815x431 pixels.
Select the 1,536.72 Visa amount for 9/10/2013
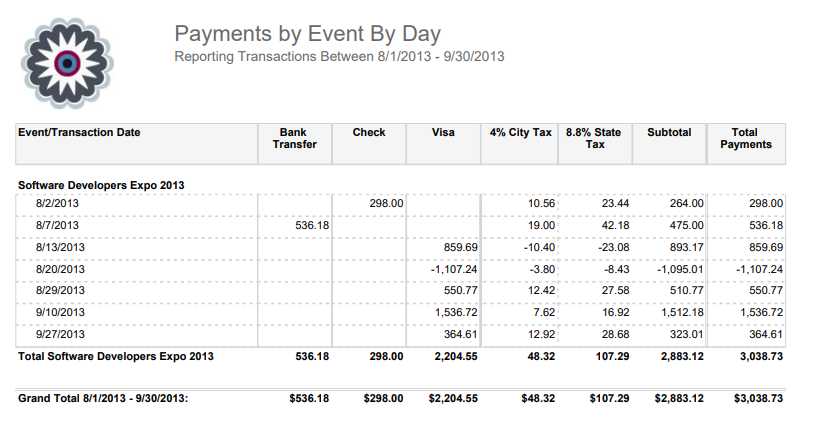[455, 312]
